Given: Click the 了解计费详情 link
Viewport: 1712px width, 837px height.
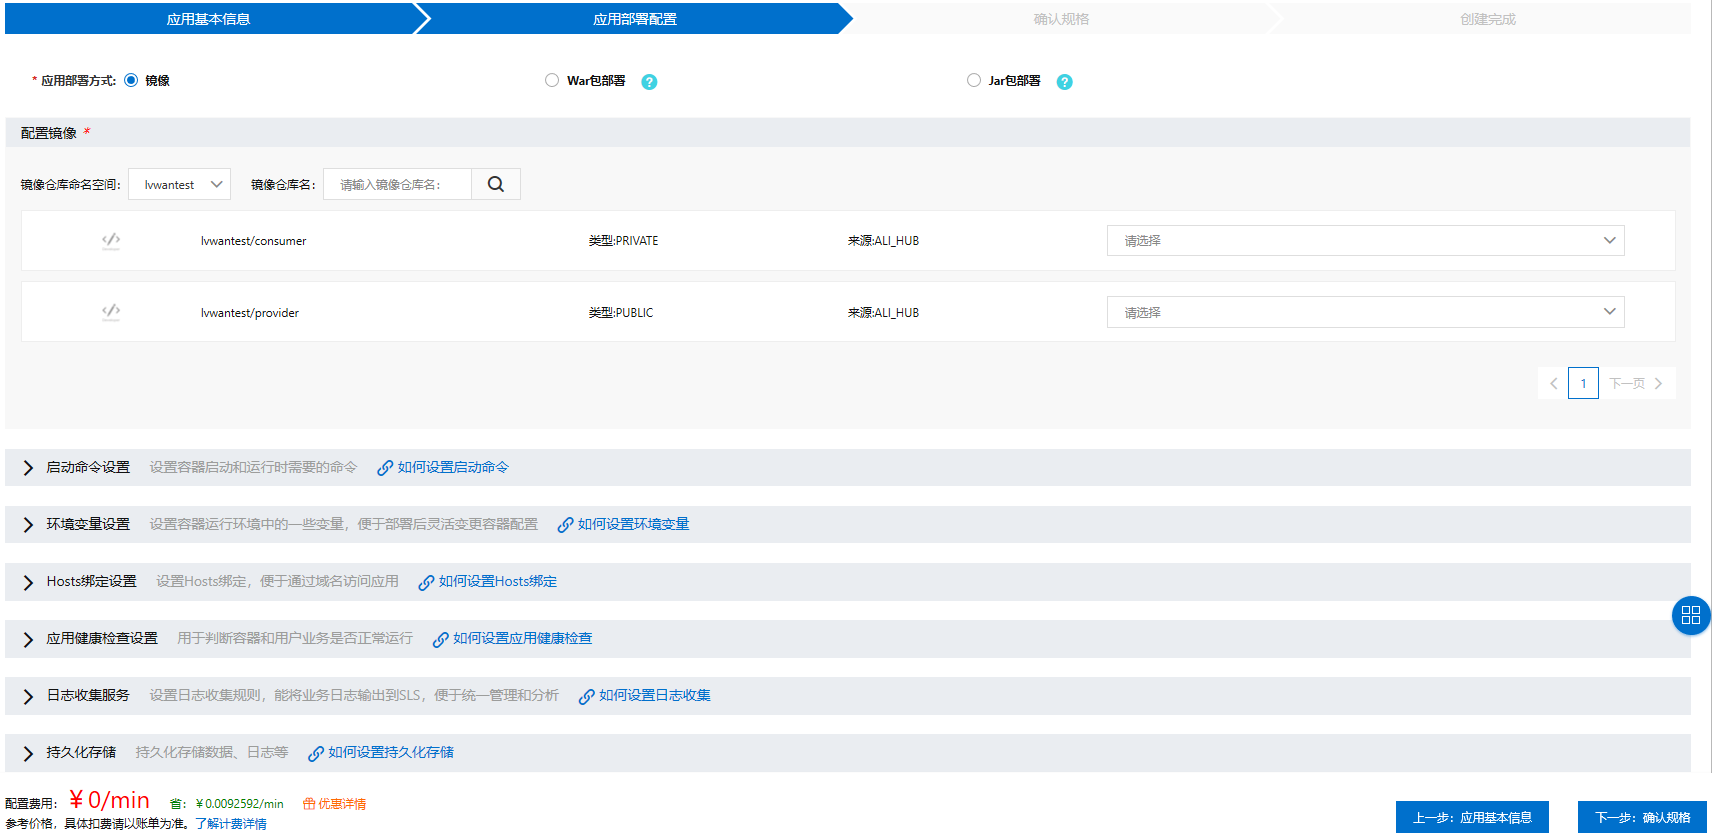Looking at the screenshot, I should (x=231, y=824).
